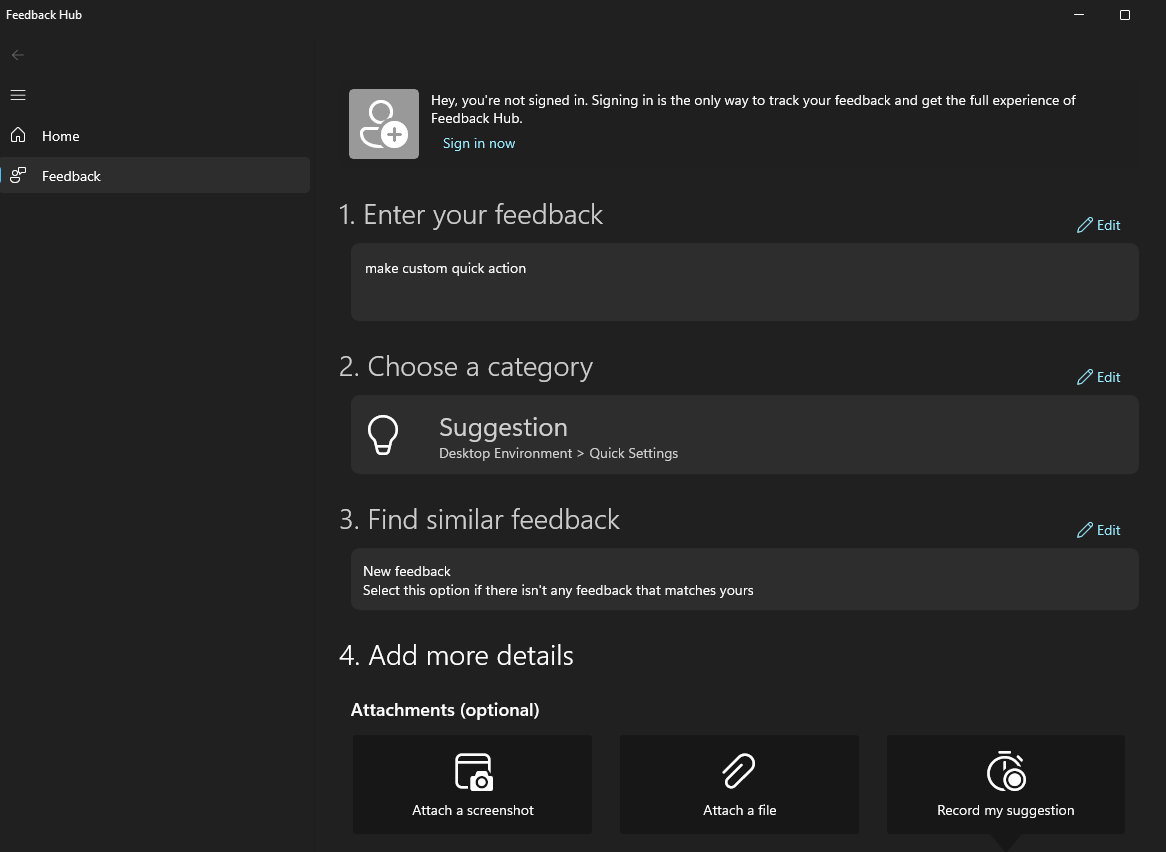Maximize the Feedback Hub window

[1125, 15]
